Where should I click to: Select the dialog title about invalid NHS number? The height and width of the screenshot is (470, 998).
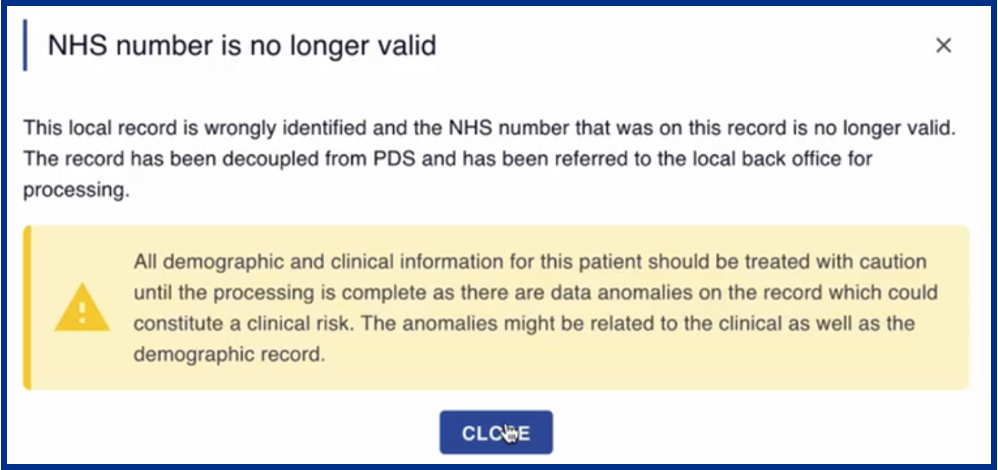click(242, 46)
